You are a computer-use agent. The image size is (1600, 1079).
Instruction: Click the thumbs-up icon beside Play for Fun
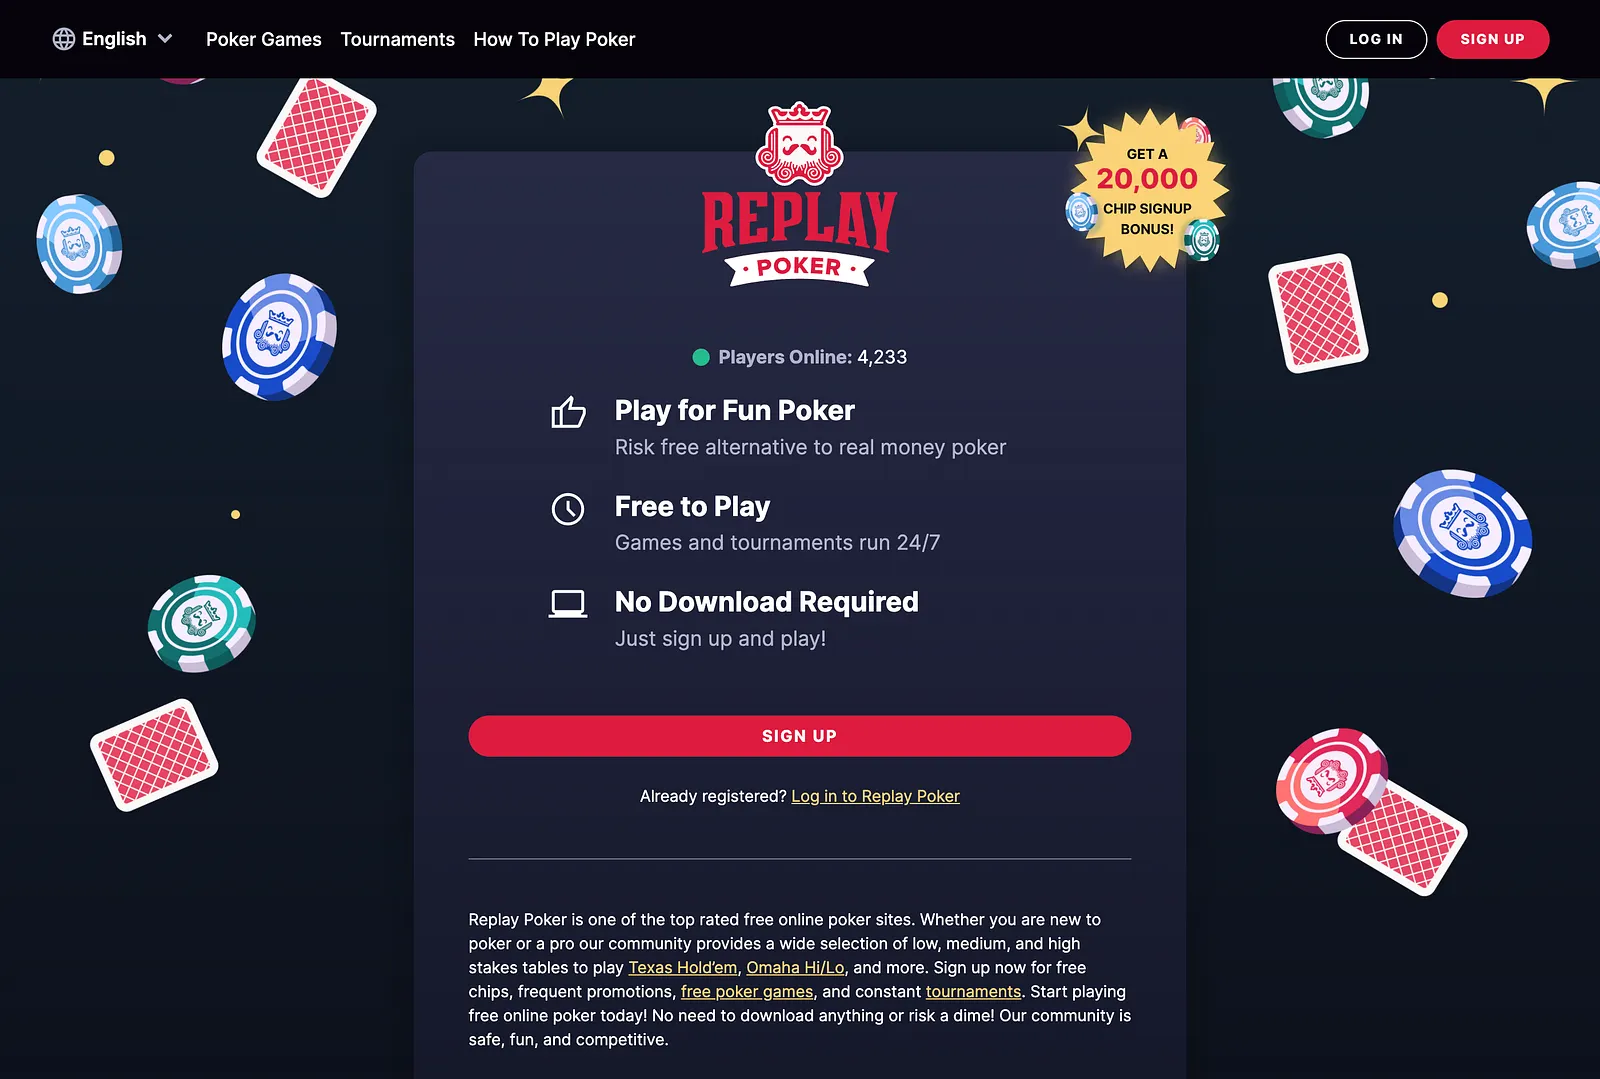point(568,412)
